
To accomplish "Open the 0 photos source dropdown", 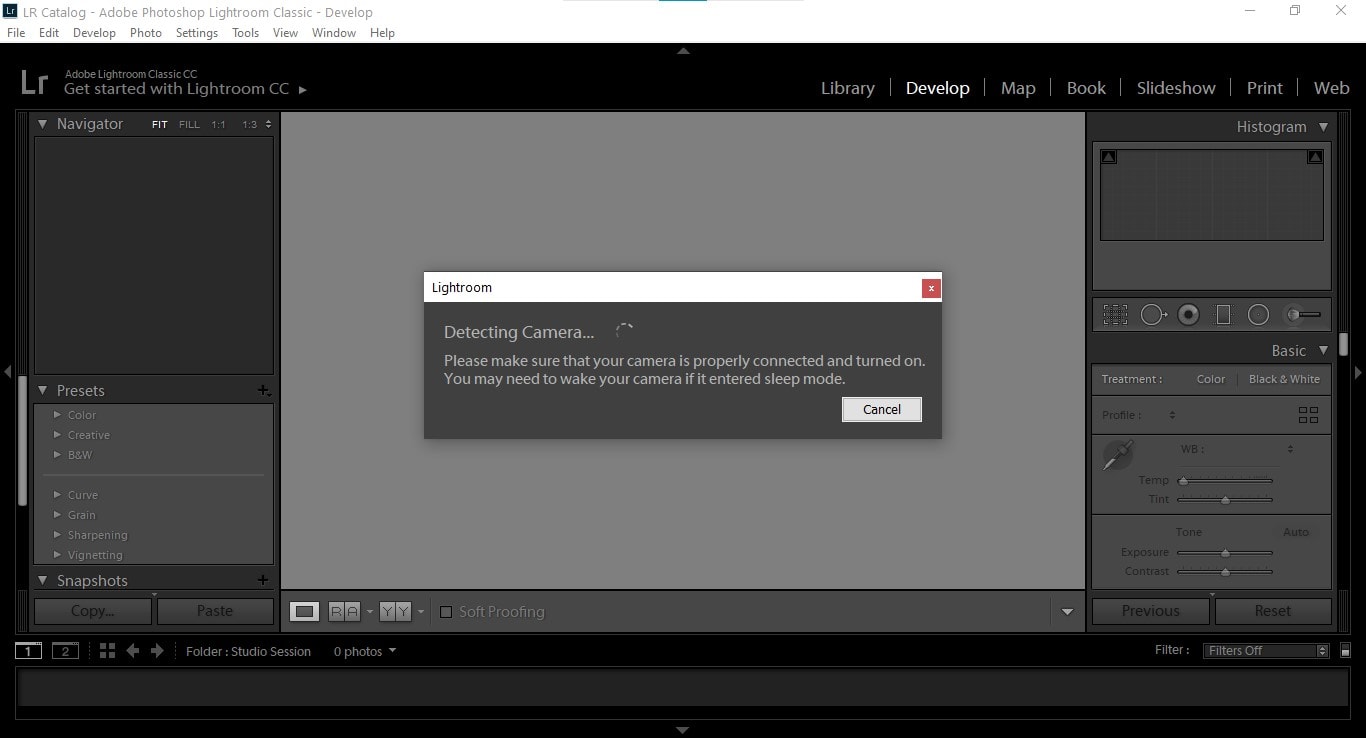I will click(x=364, y=651).
